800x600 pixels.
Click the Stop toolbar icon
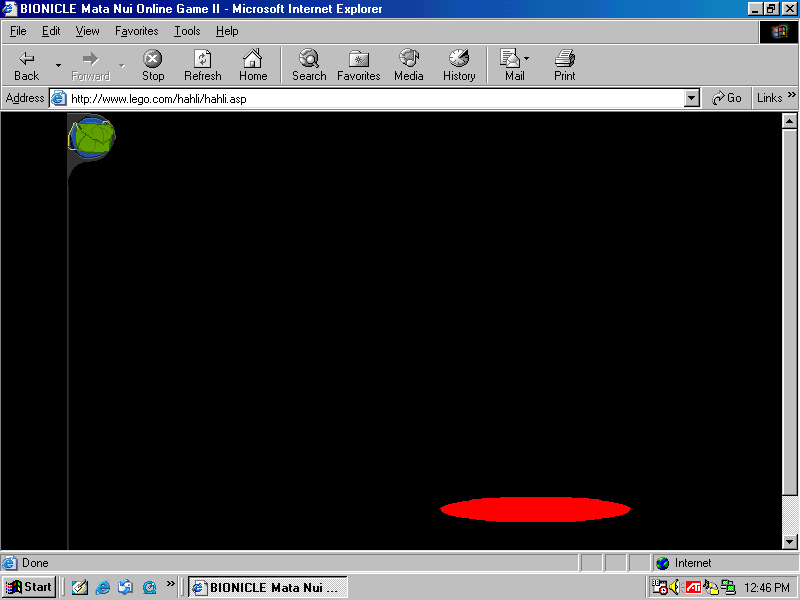[x=152, y=65]
